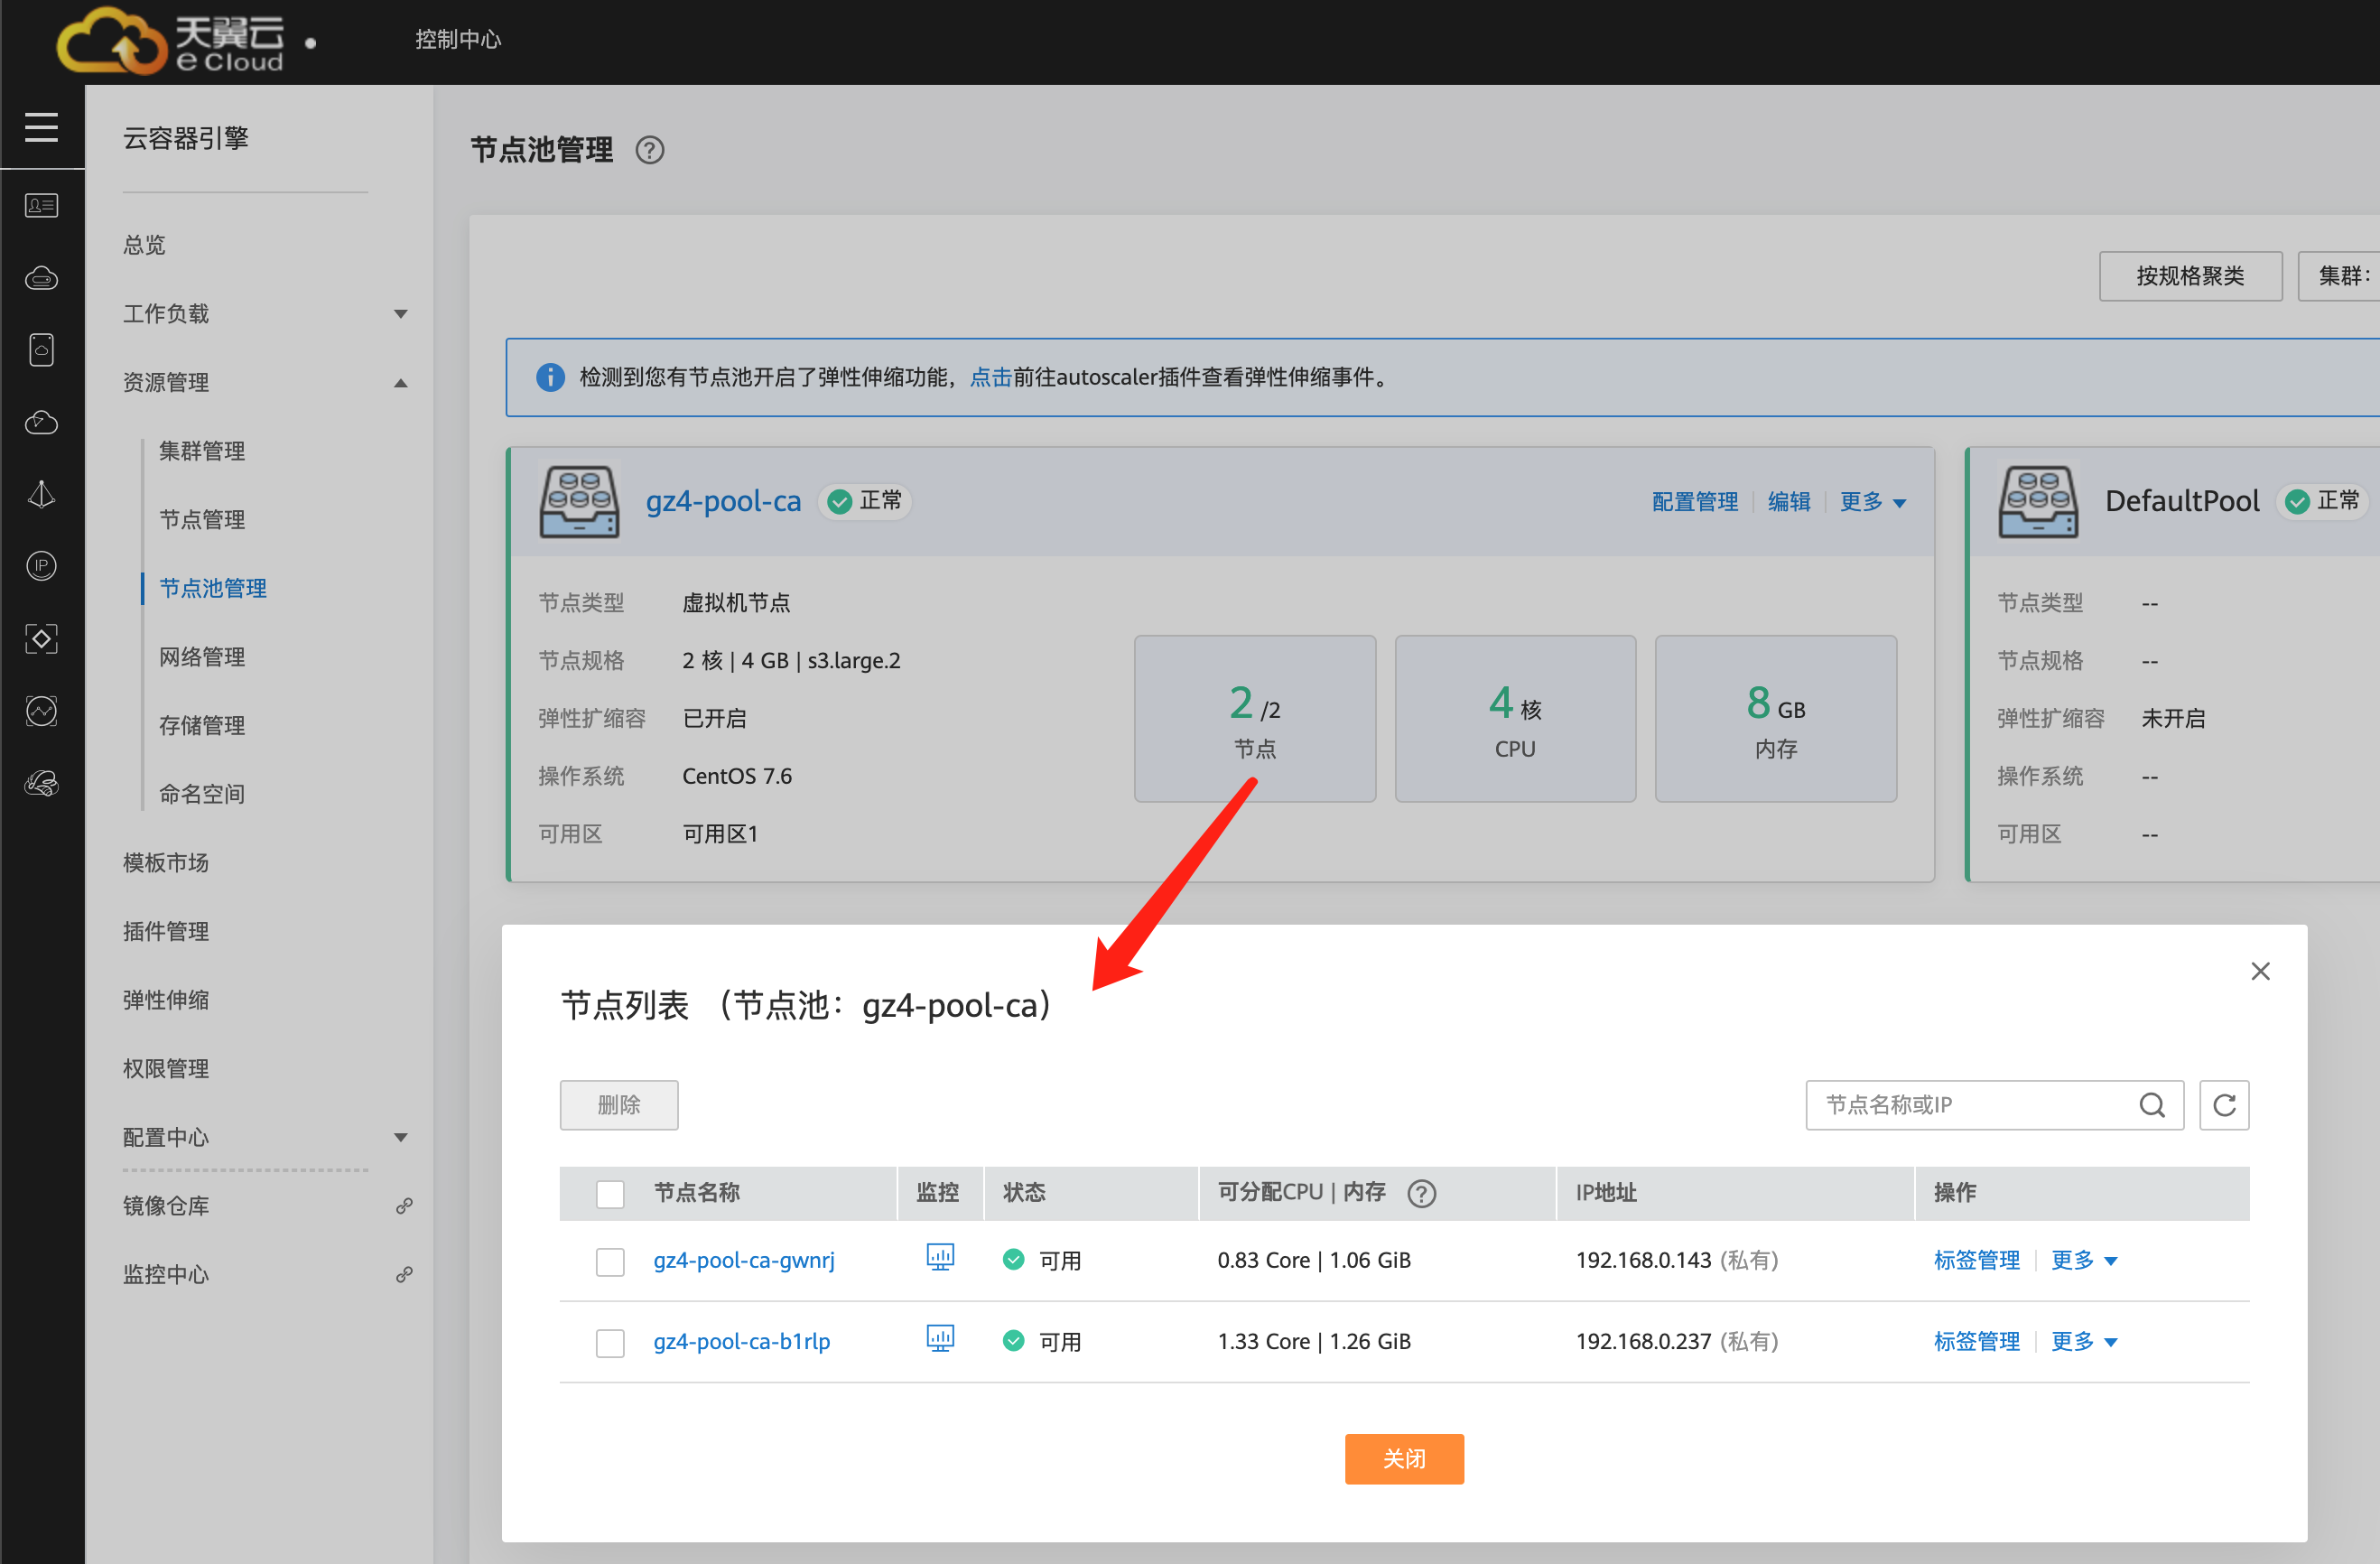Close node list dialog with X icon
The width and height of the screenshot is (2380, 1564).
pyautogui.click(x=2259, y=970)
